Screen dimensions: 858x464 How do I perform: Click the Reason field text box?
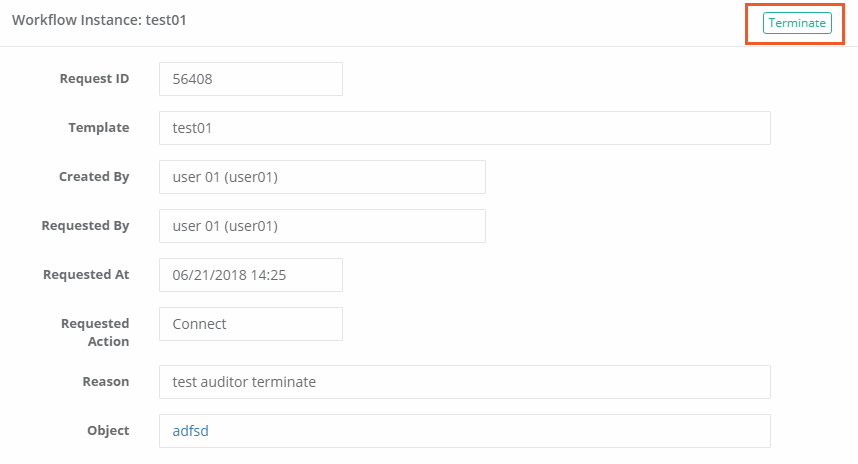[x=464, y=382]
